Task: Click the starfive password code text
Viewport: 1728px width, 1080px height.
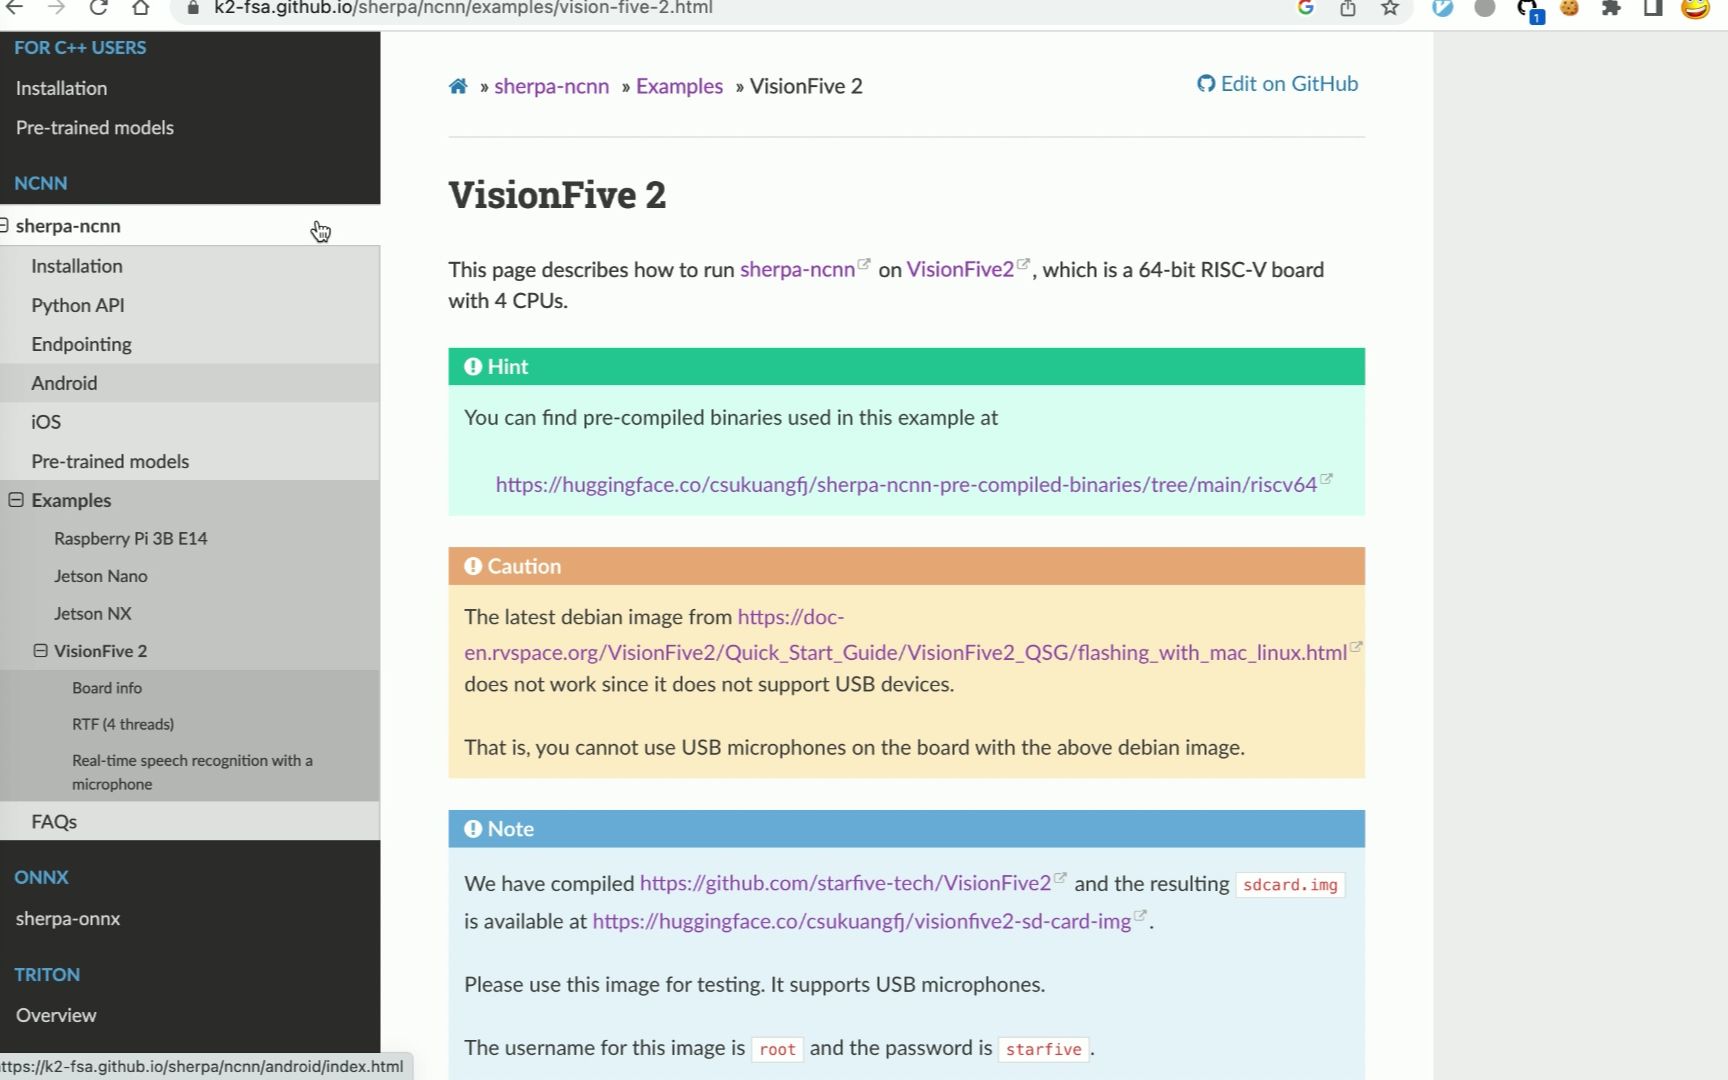Action: 1043,1049
